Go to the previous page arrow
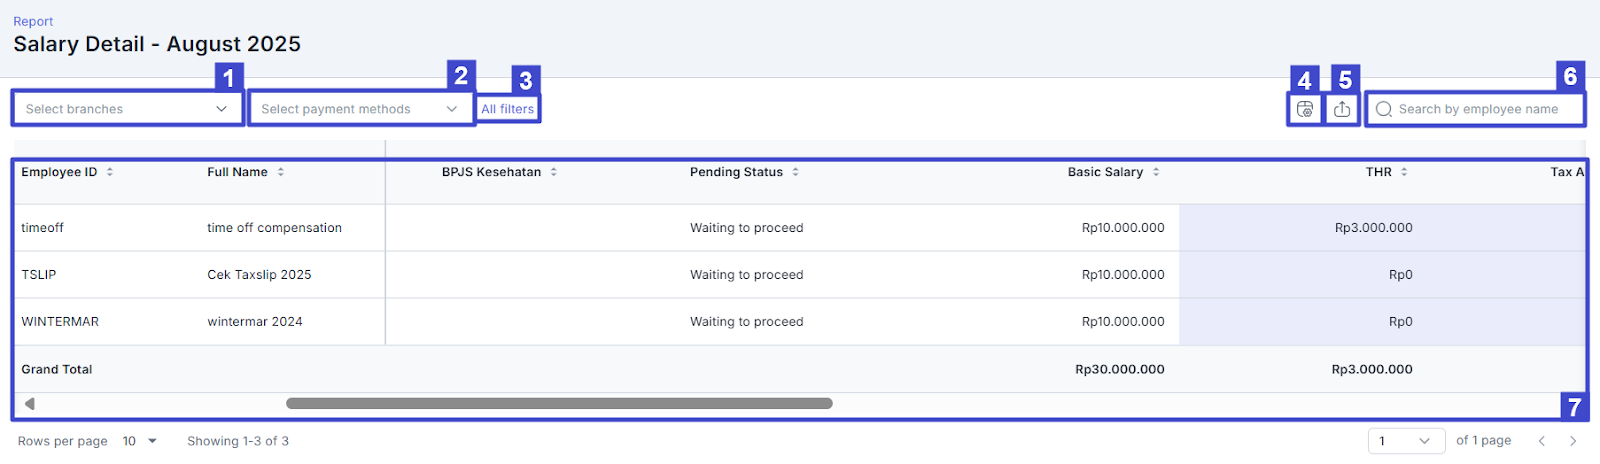 point(1542,441)
